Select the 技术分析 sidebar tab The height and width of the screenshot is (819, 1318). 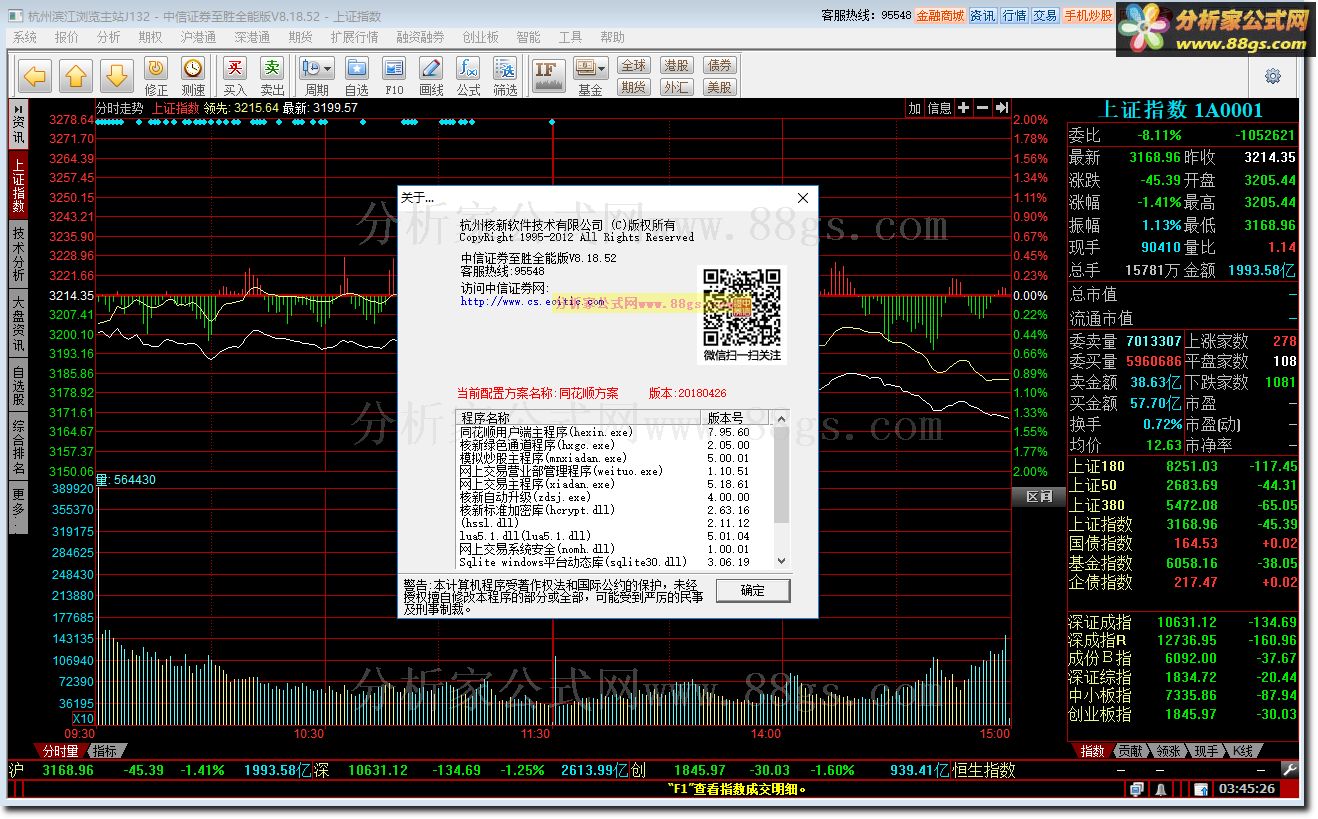(x=18, y=252)
